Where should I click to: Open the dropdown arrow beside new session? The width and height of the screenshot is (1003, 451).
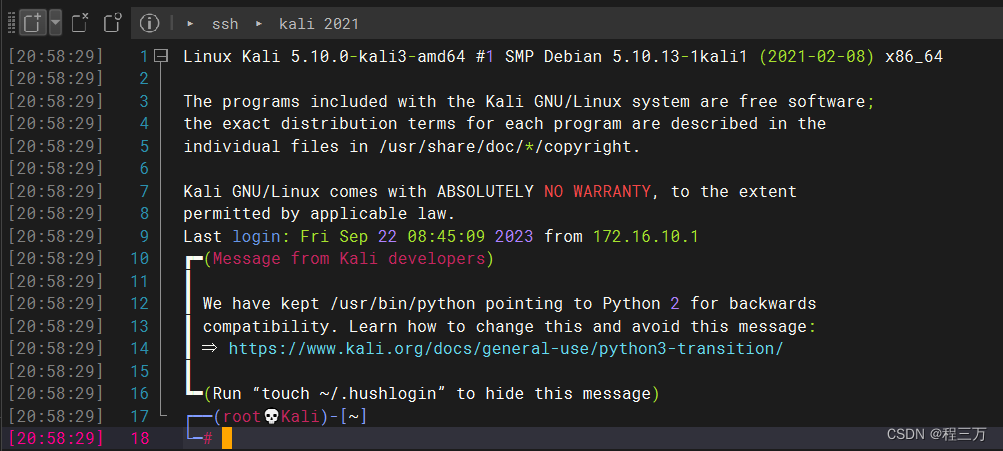[x=55, y=24]
